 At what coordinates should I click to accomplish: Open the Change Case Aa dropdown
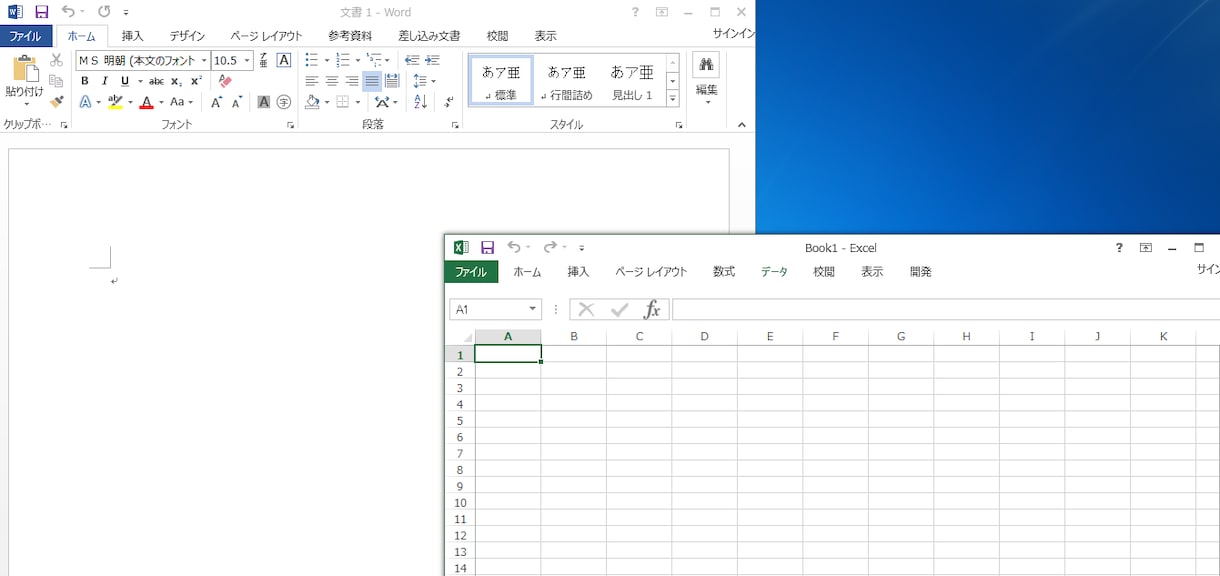pyautogui.click(x=182, y=102)
